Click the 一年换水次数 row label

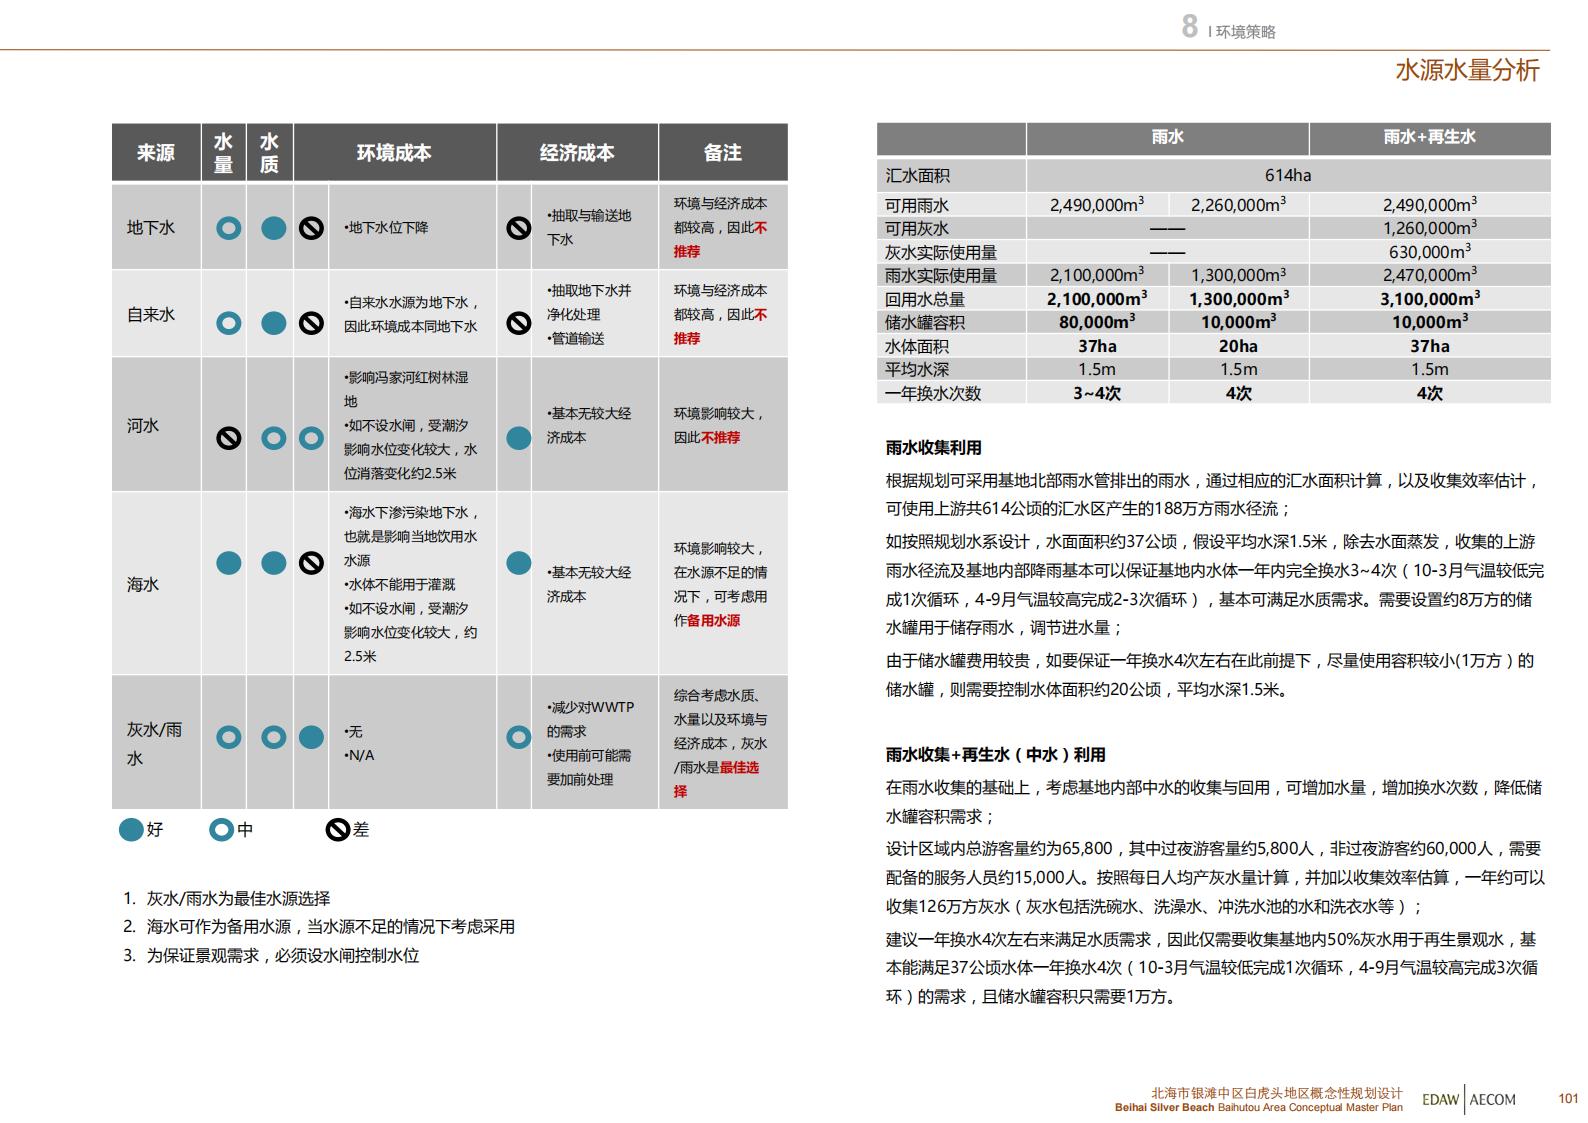[x=933, y=393]
